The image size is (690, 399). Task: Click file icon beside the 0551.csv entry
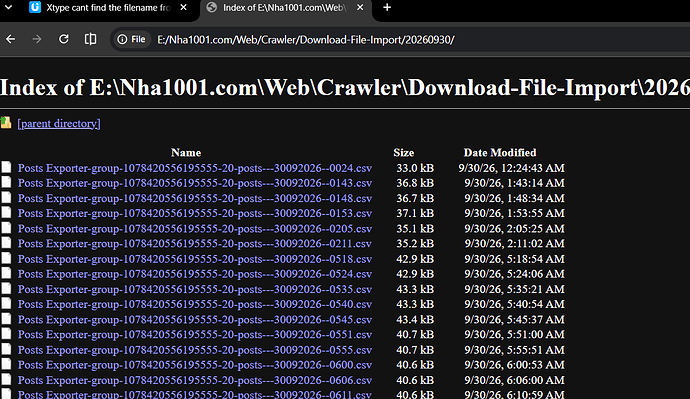(6, 334)
